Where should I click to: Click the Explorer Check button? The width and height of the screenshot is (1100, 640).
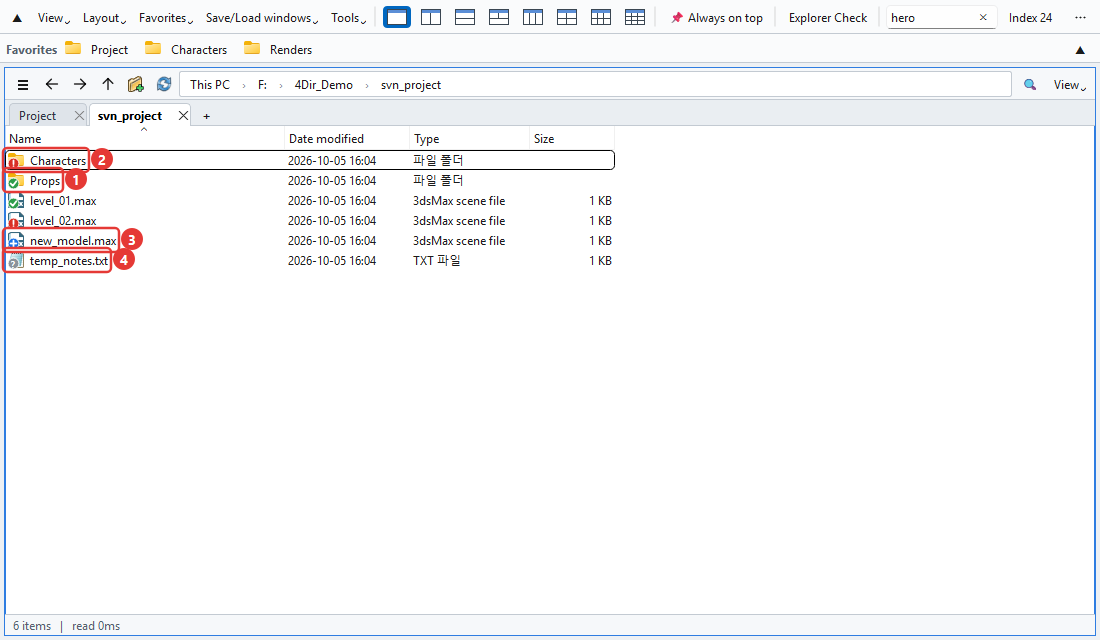tap(828, 18)
